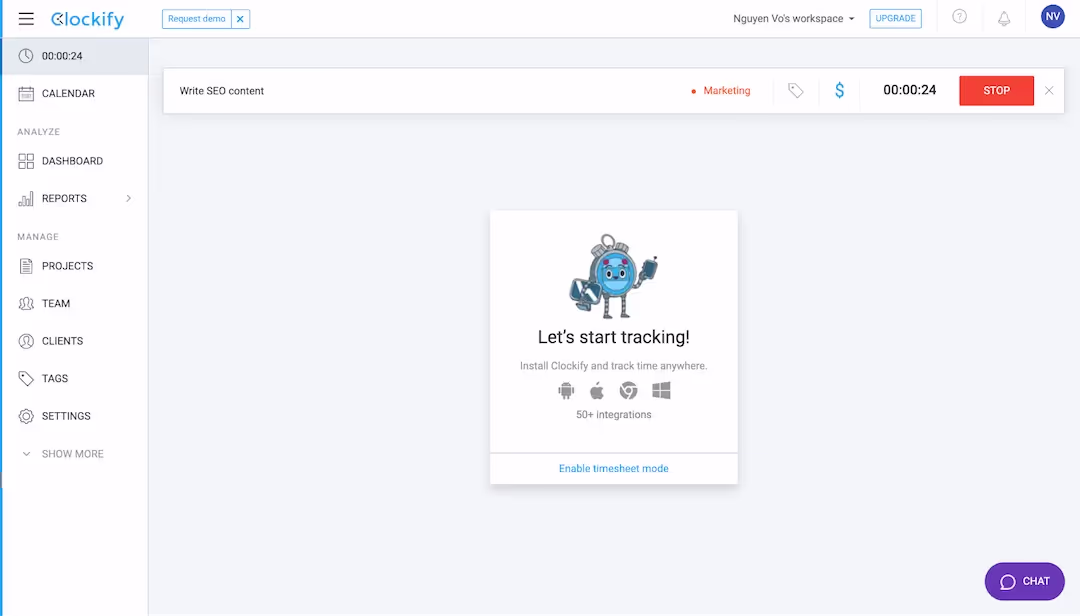
Task: Click the Android app icon
Action: (x=566, y=391)
